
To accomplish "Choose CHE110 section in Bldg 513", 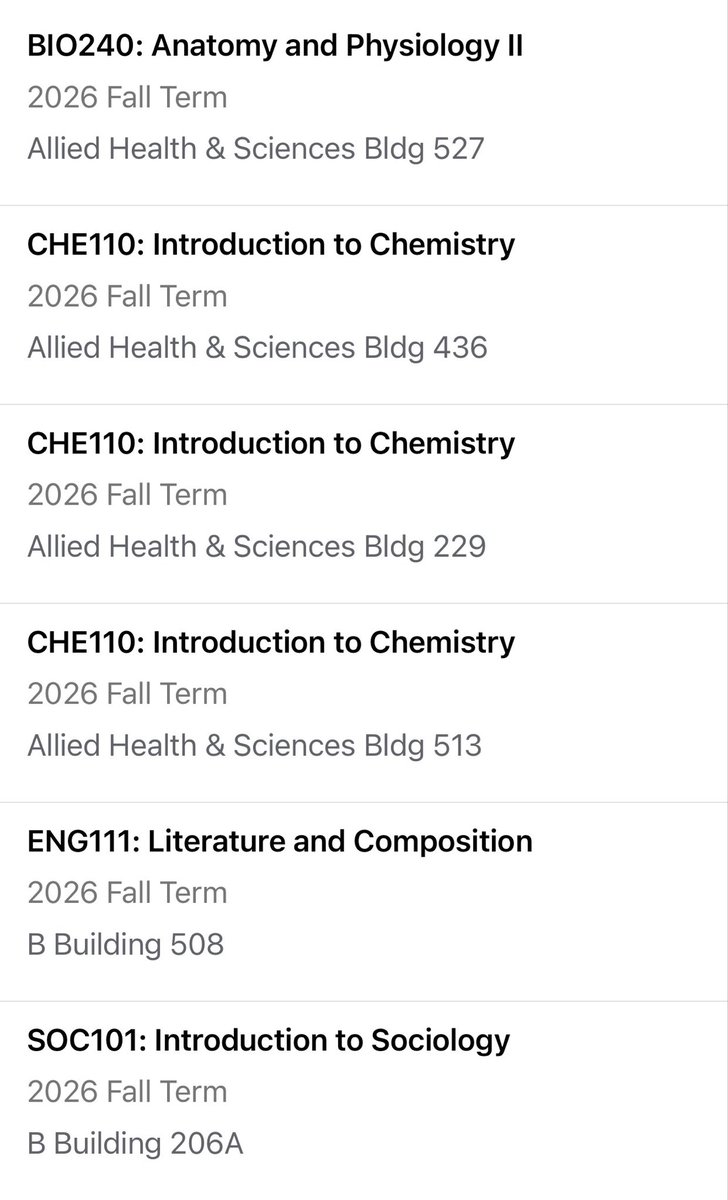I will 364,703.
